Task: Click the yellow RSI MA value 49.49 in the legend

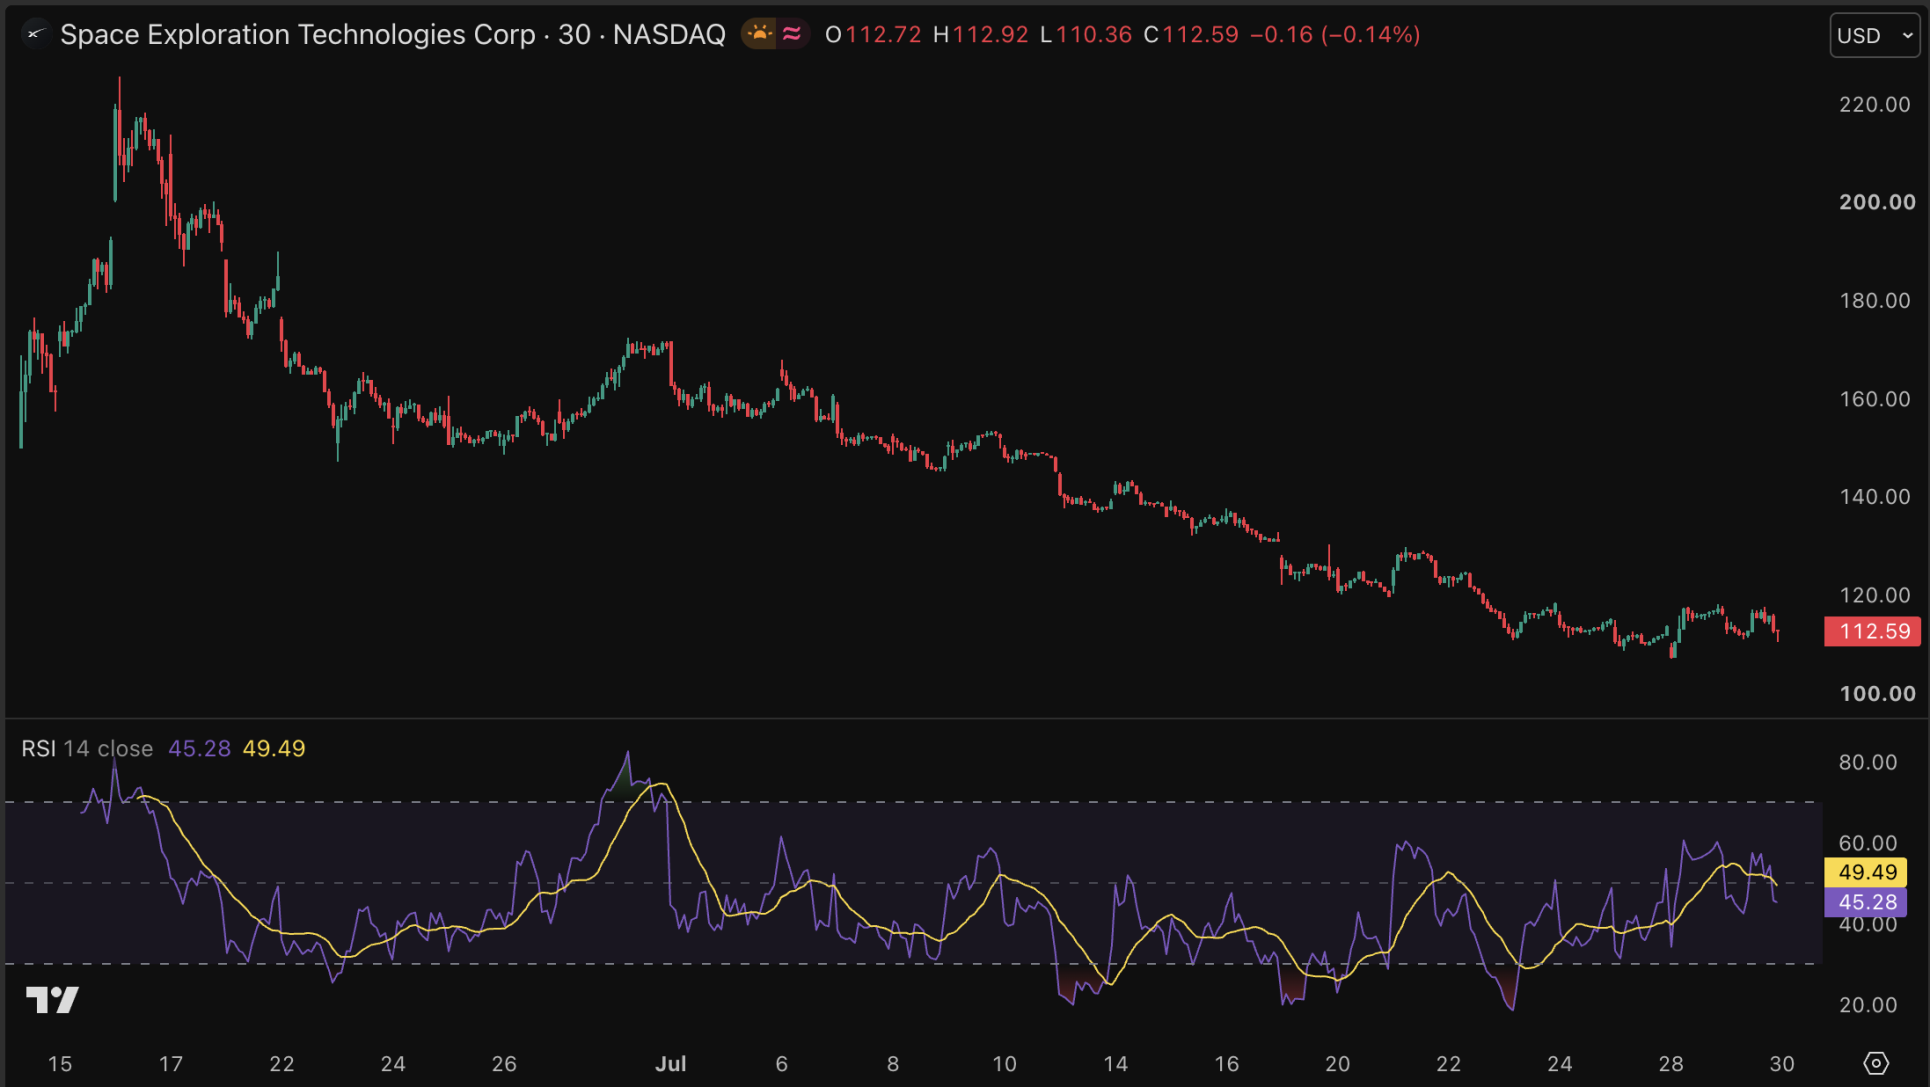Action: coord(274,748)
